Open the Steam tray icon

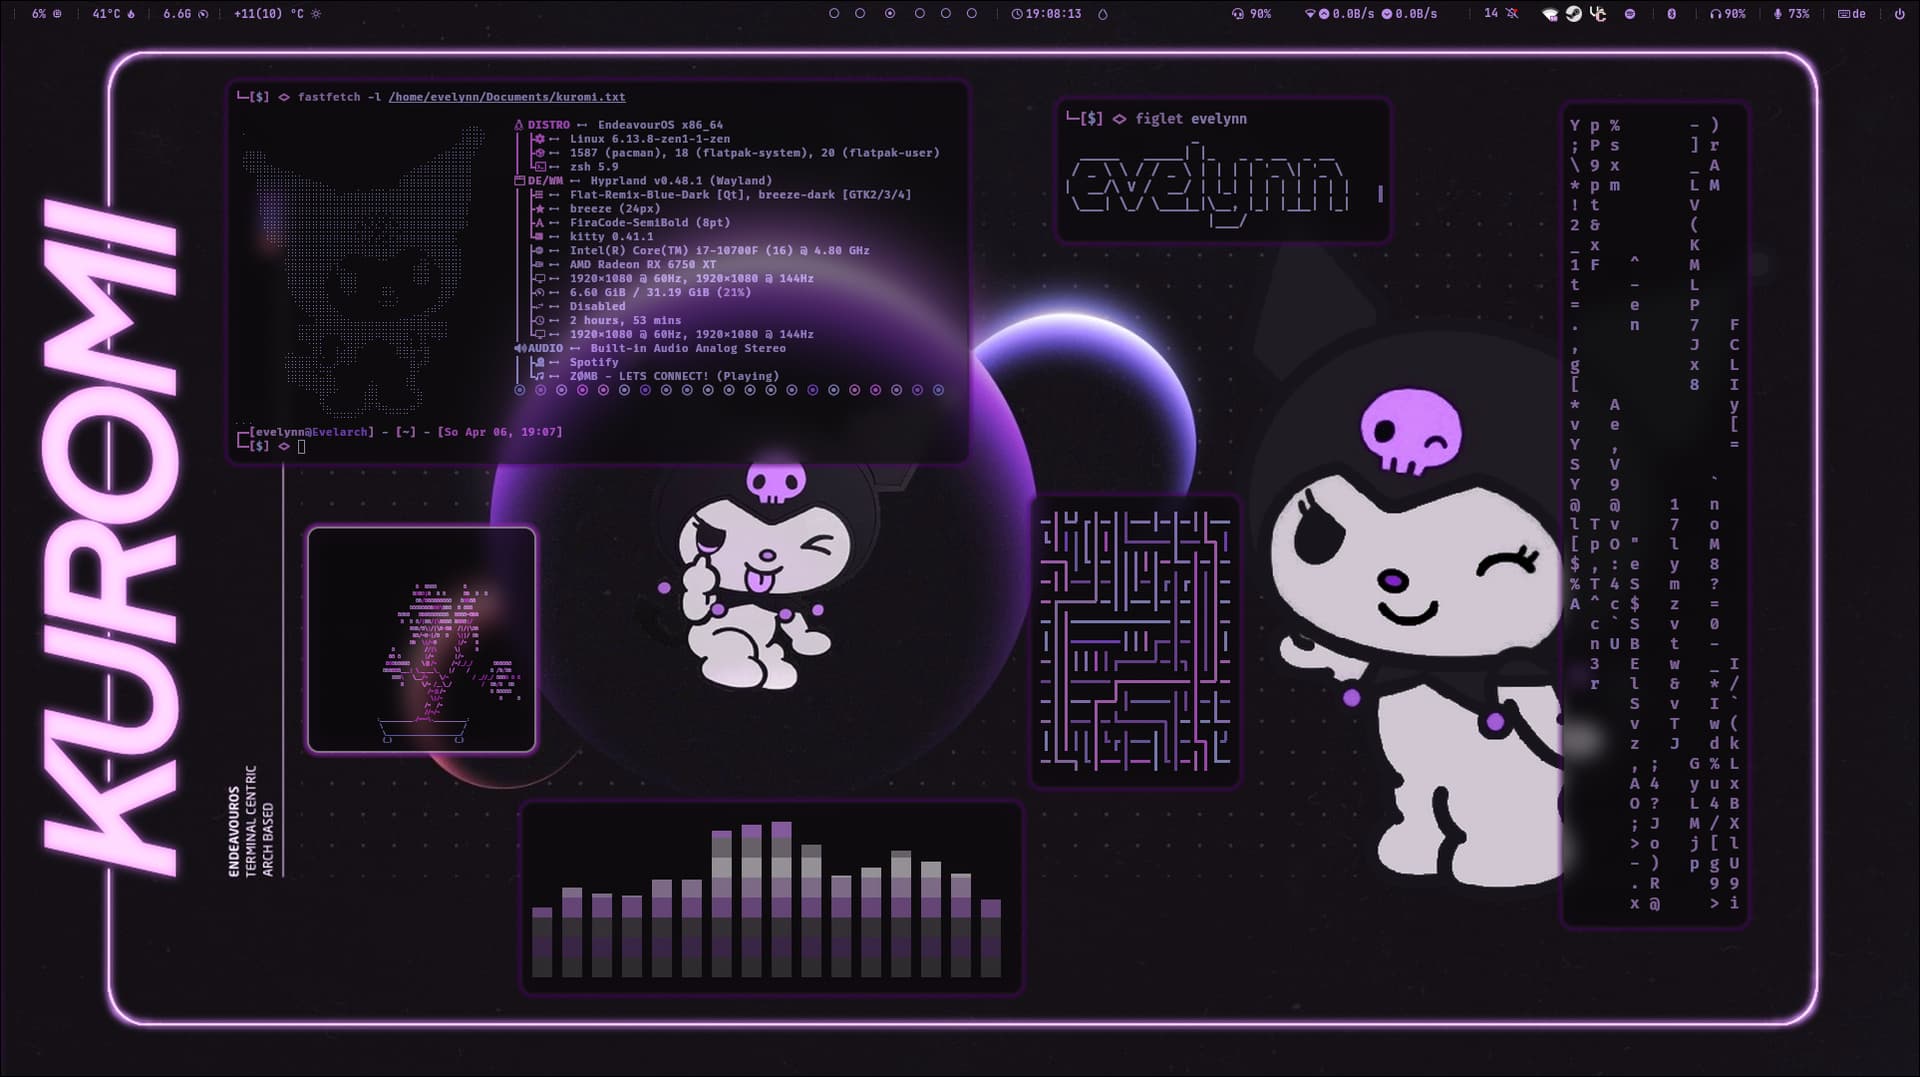pos(1573,14)
